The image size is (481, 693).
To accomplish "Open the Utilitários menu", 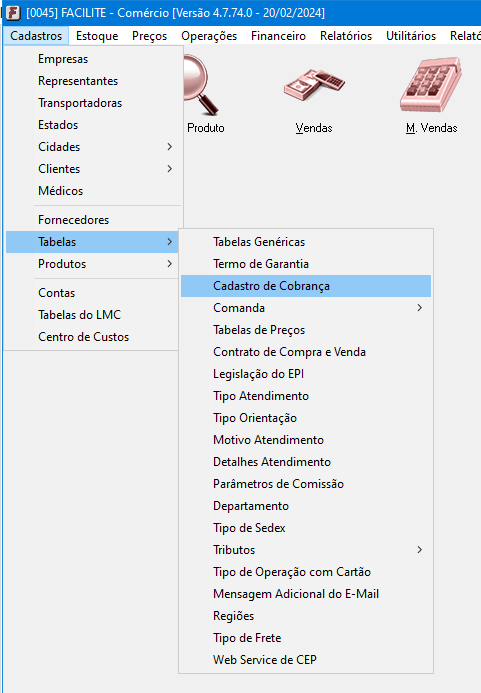I will click(x=411, y=36).
